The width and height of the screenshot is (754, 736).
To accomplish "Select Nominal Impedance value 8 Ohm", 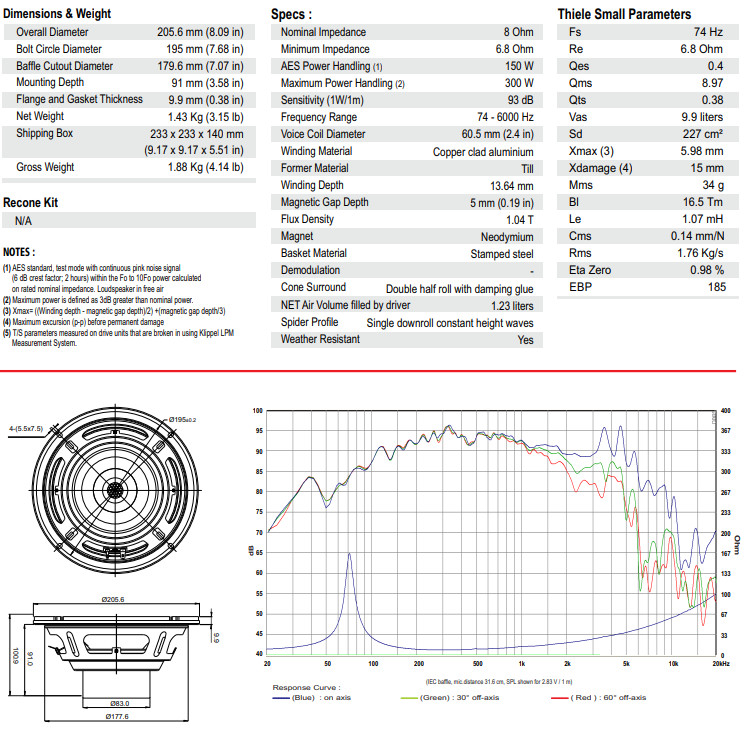I will coord(518,32).
